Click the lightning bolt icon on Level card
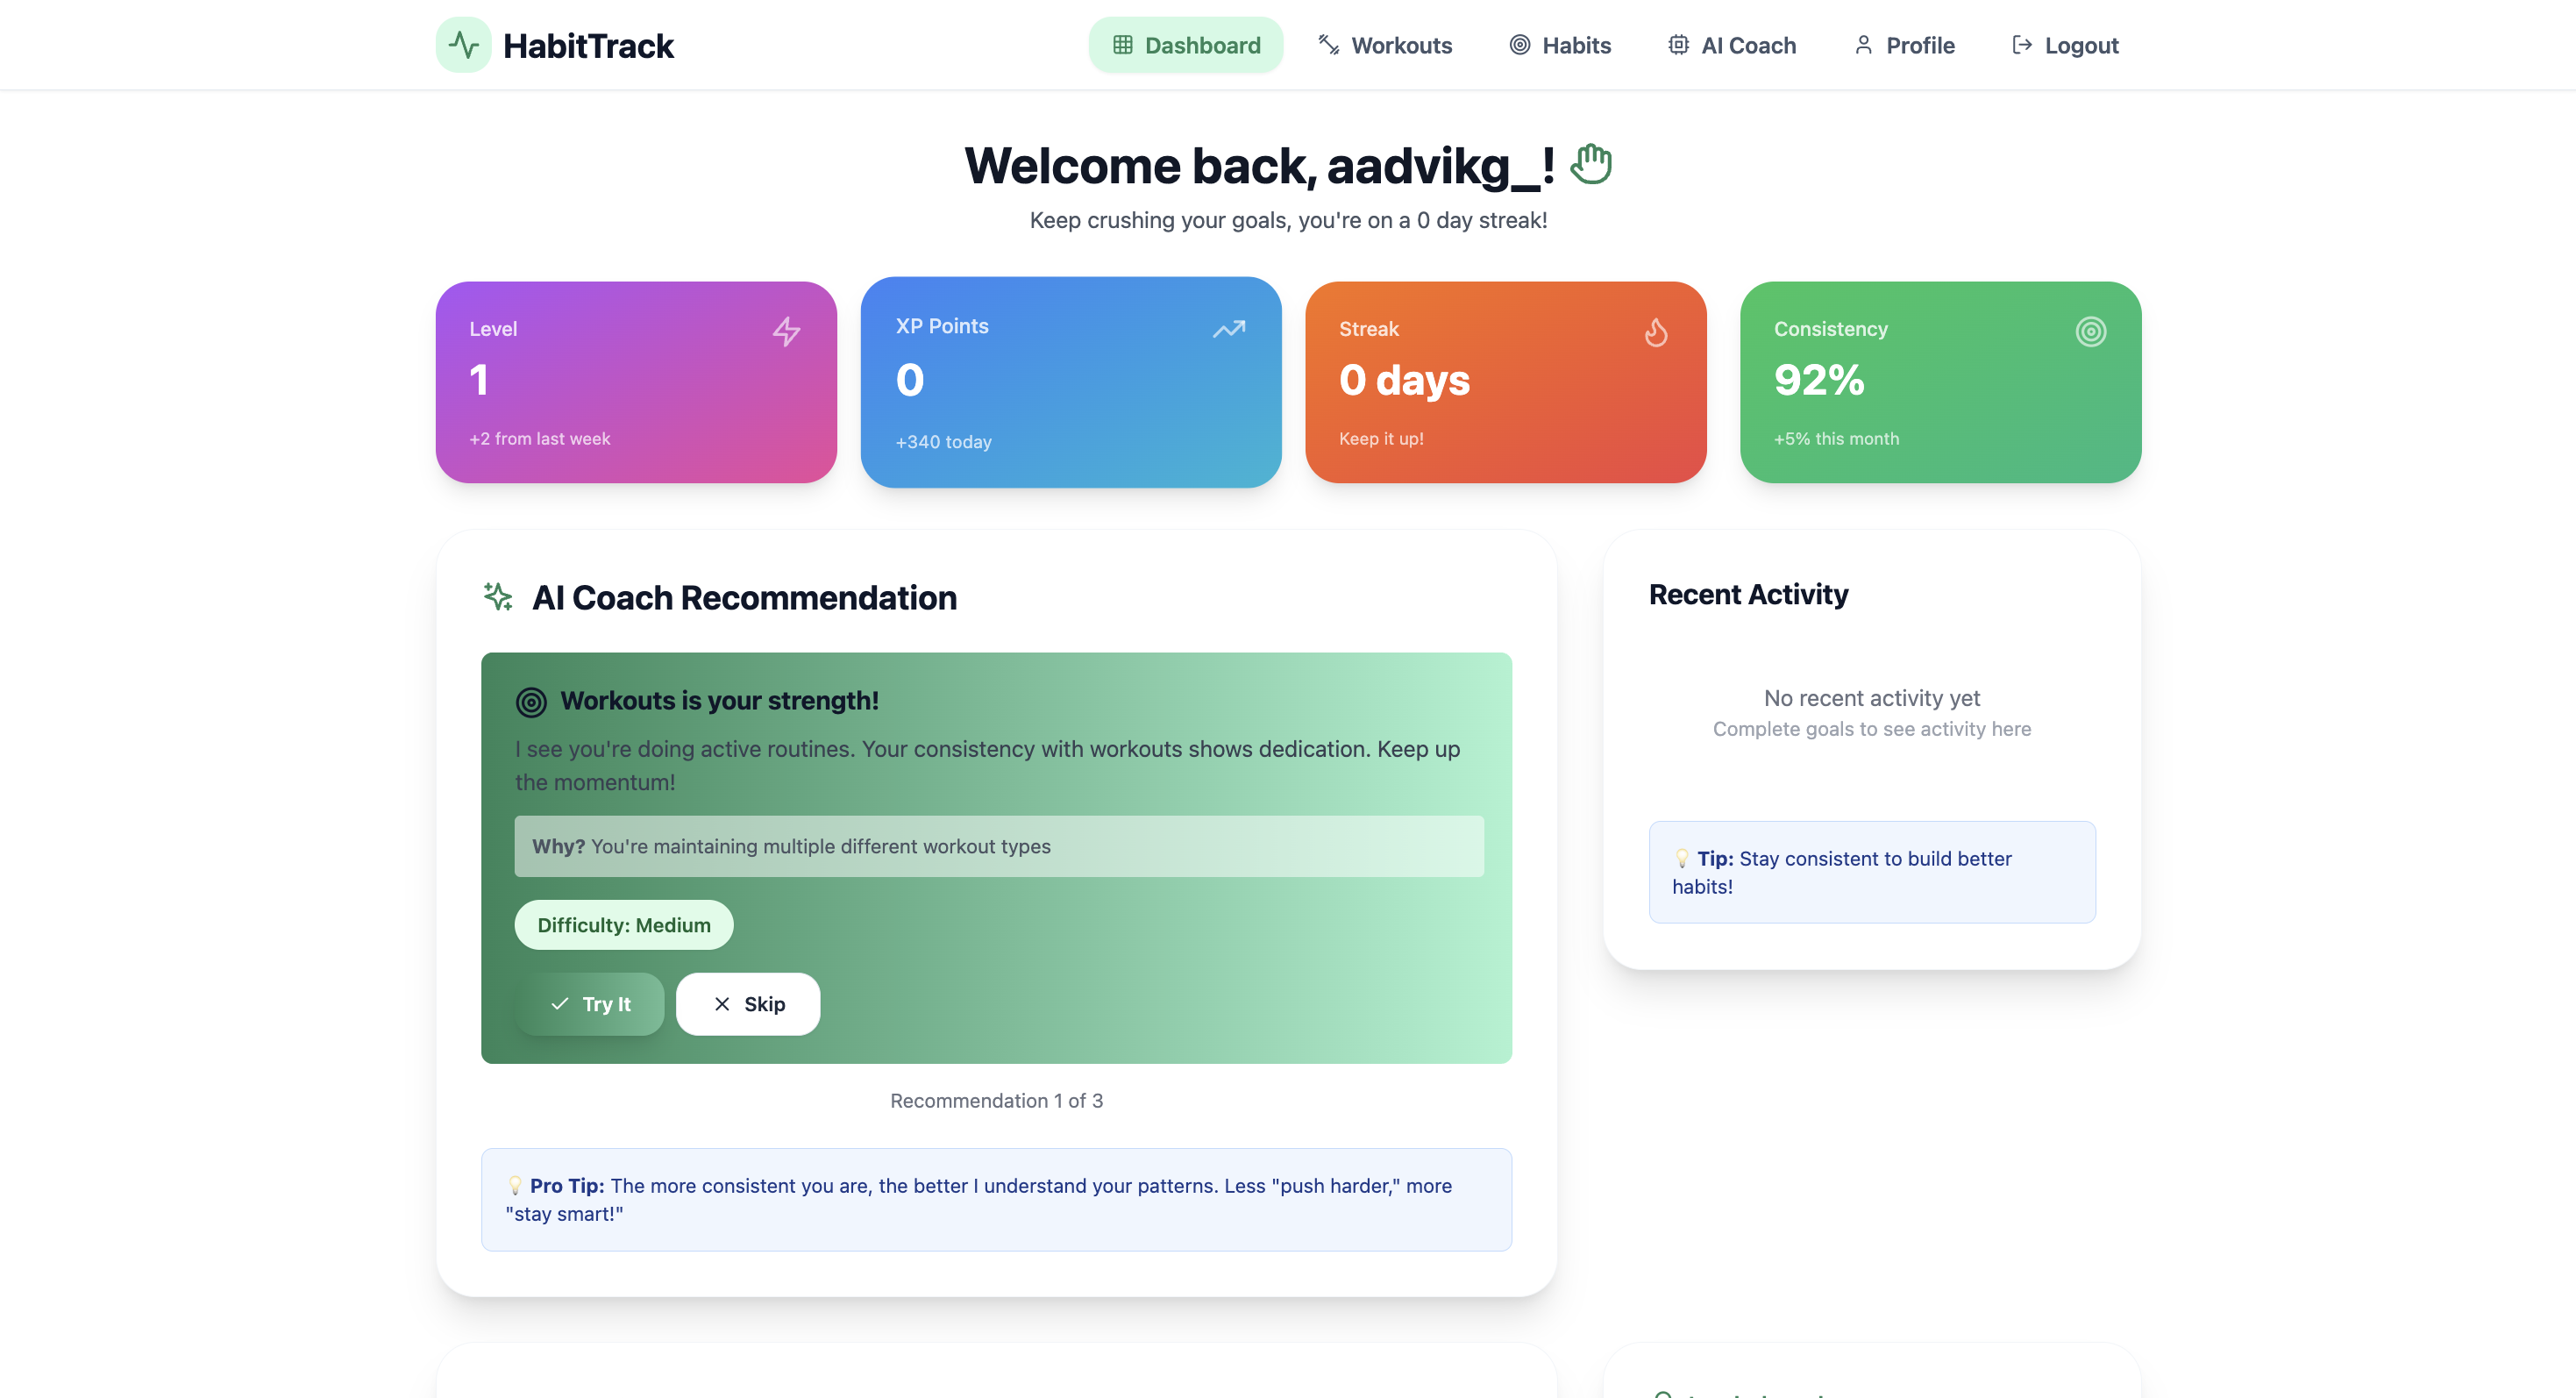This screenshot has width=2576, height=1398. pyautogui.click(x=786, y=331)
